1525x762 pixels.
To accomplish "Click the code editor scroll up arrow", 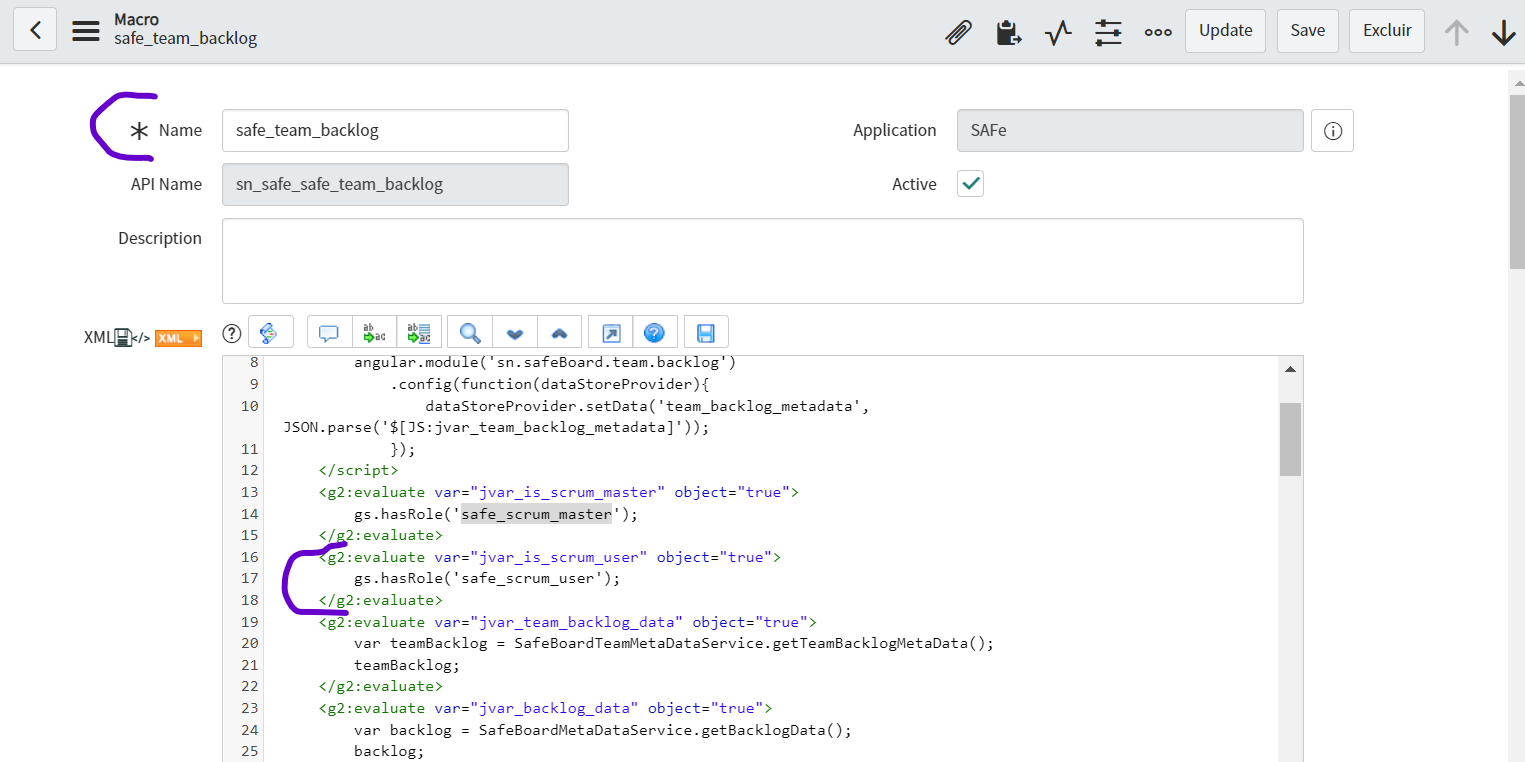I will click(x=1290, y=371).
